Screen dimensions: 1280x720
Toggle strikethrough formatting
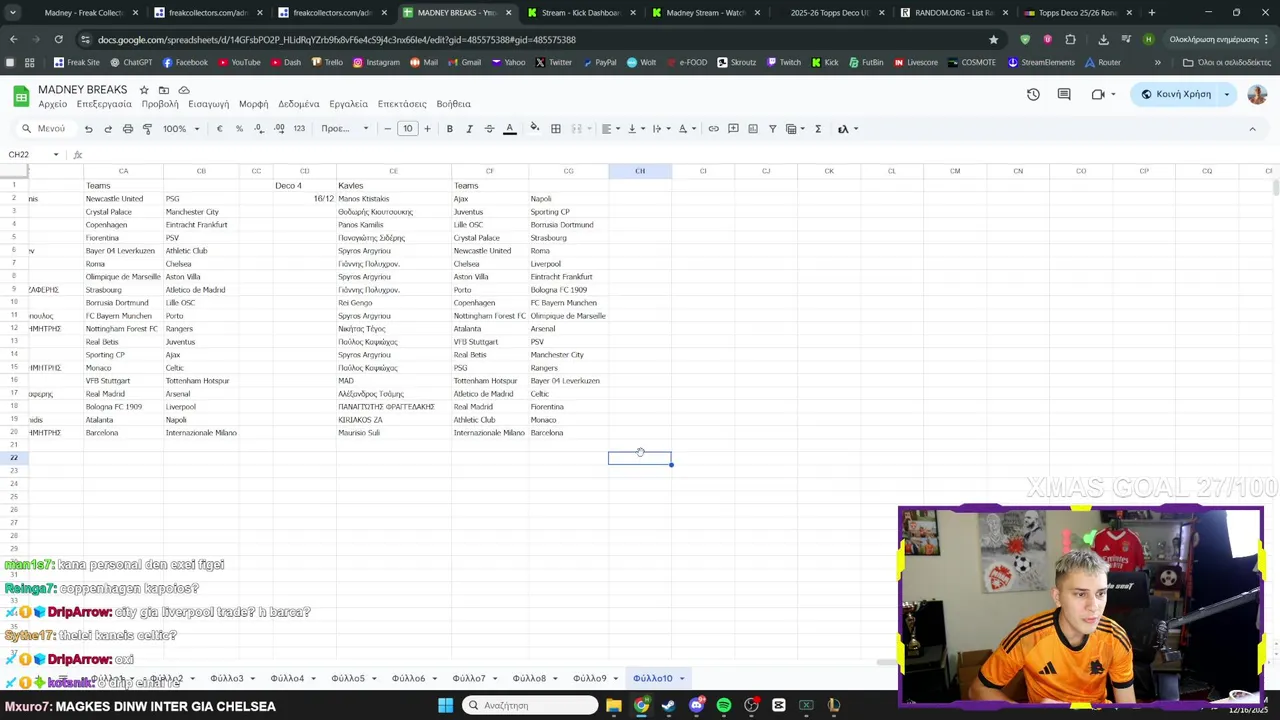489,129
